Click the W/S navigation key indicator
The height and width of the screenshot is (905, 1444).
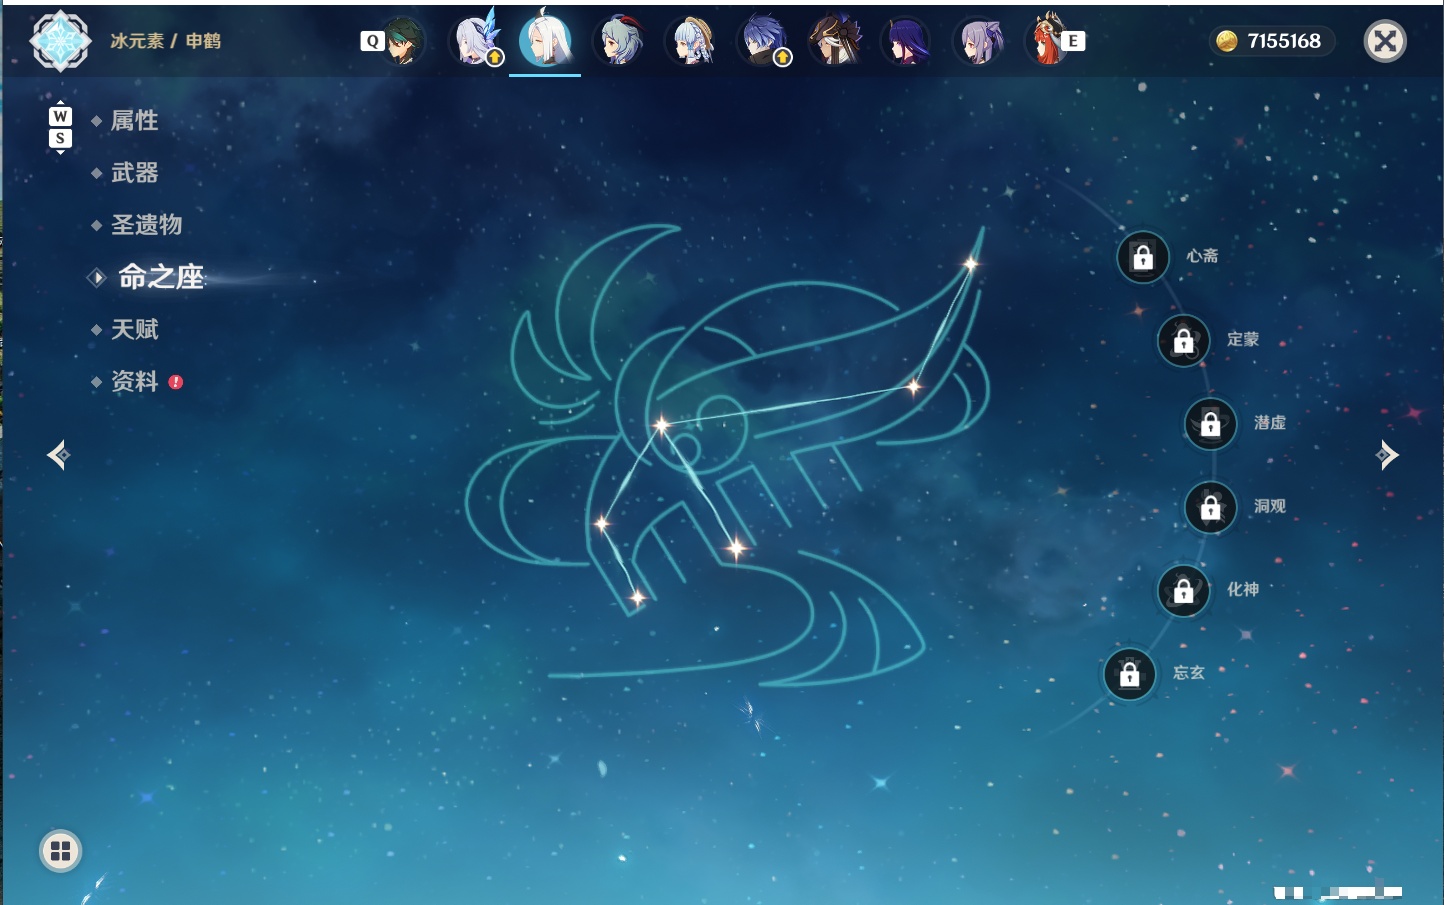click(x=60, y=127)
